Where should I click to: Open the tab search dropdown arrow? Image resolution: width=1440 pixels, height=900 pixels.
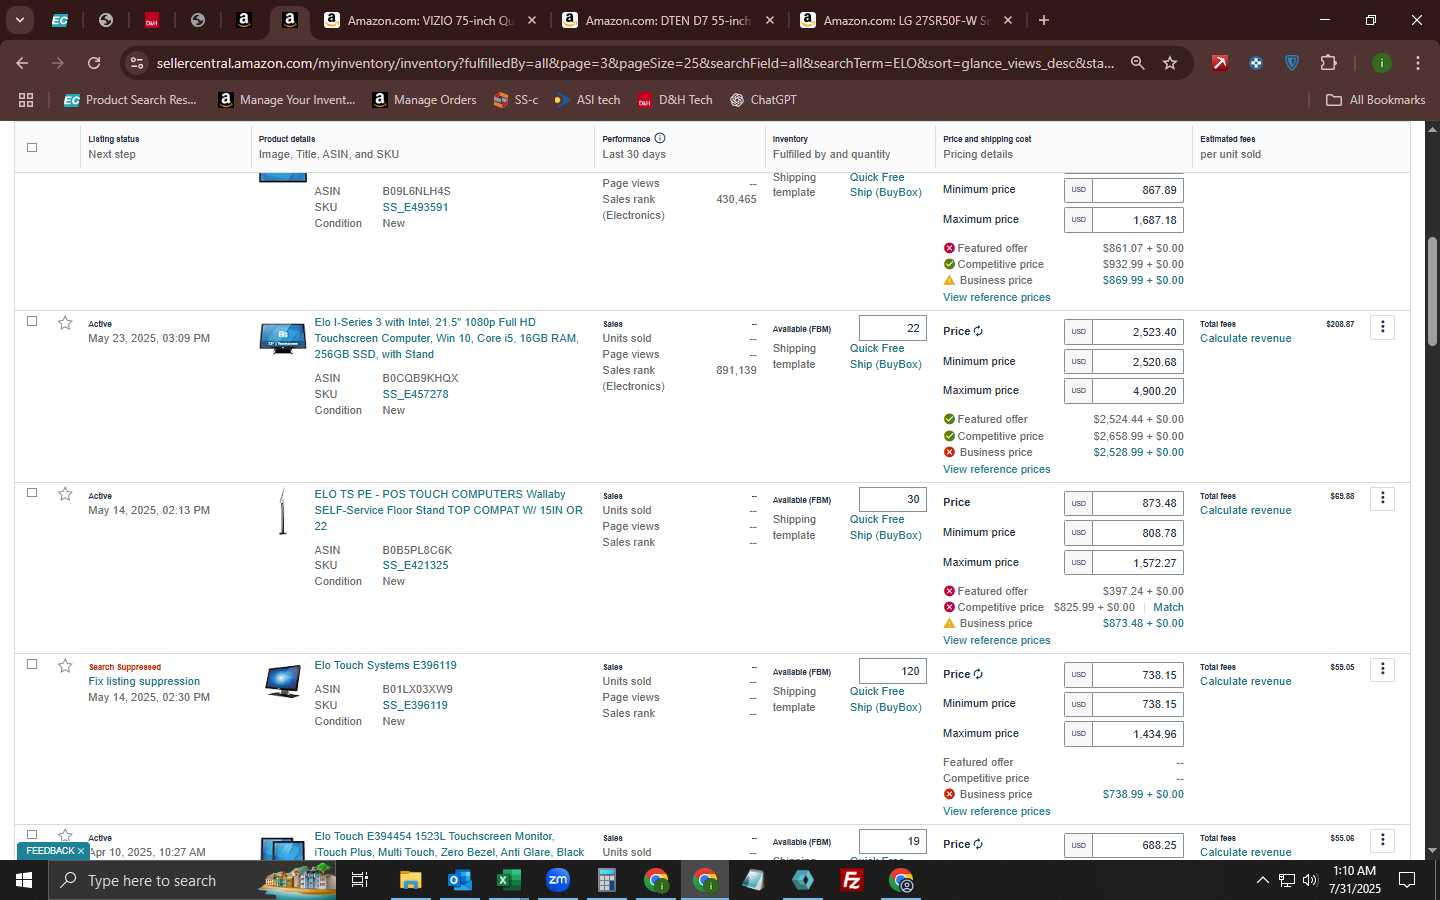[x=19, y=20]
